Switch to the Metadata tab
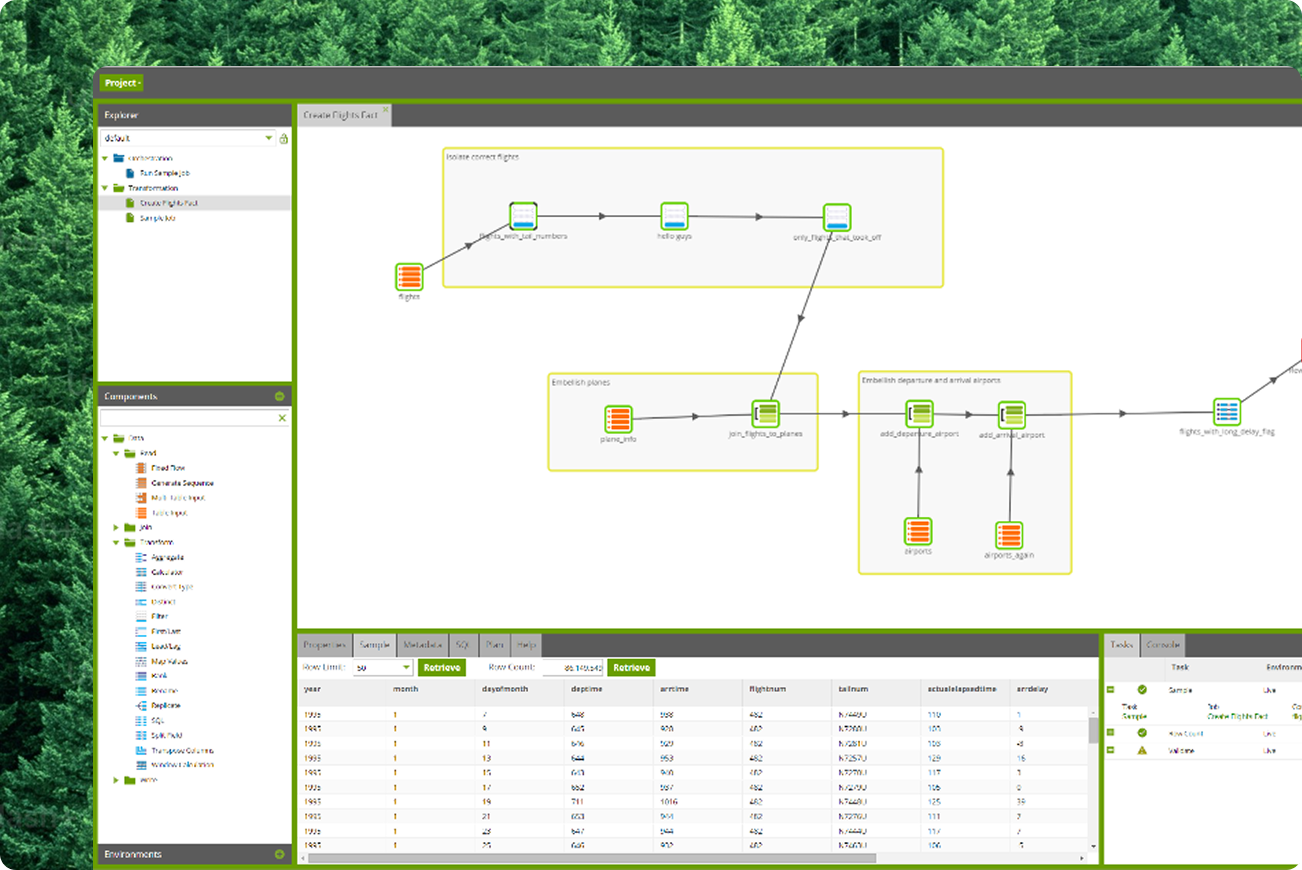Screen dimensions: 1302x870 point(423,645)
